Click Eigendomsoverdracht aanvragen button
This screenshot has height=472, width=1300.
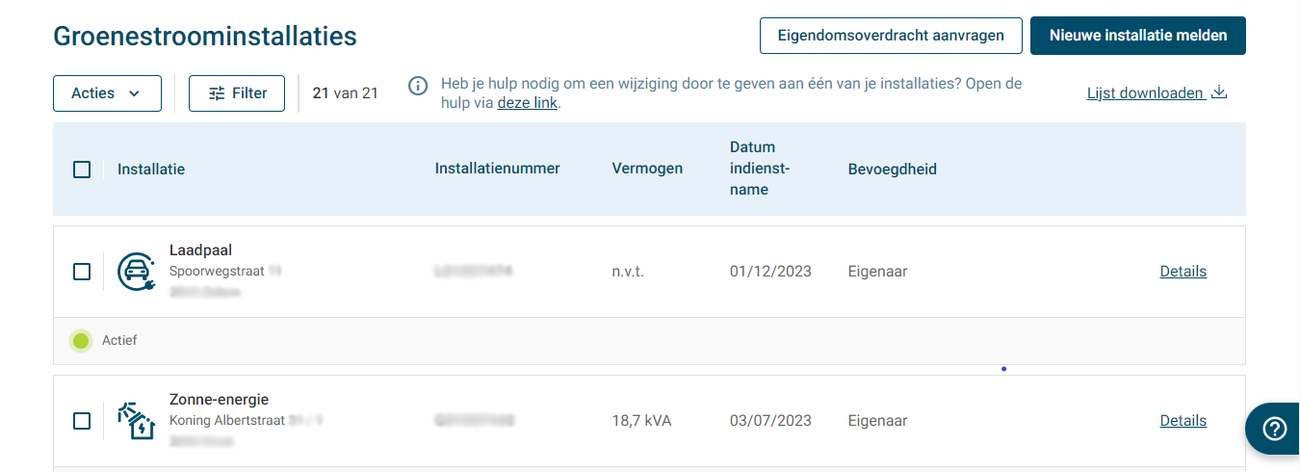(890, 36)
